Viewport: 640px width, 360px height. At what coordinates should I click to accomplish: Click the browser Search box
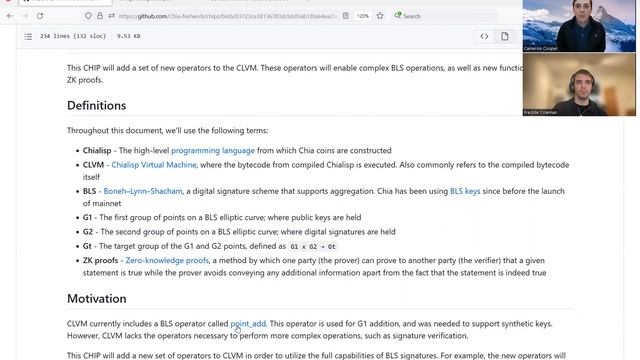pos(445,16)
